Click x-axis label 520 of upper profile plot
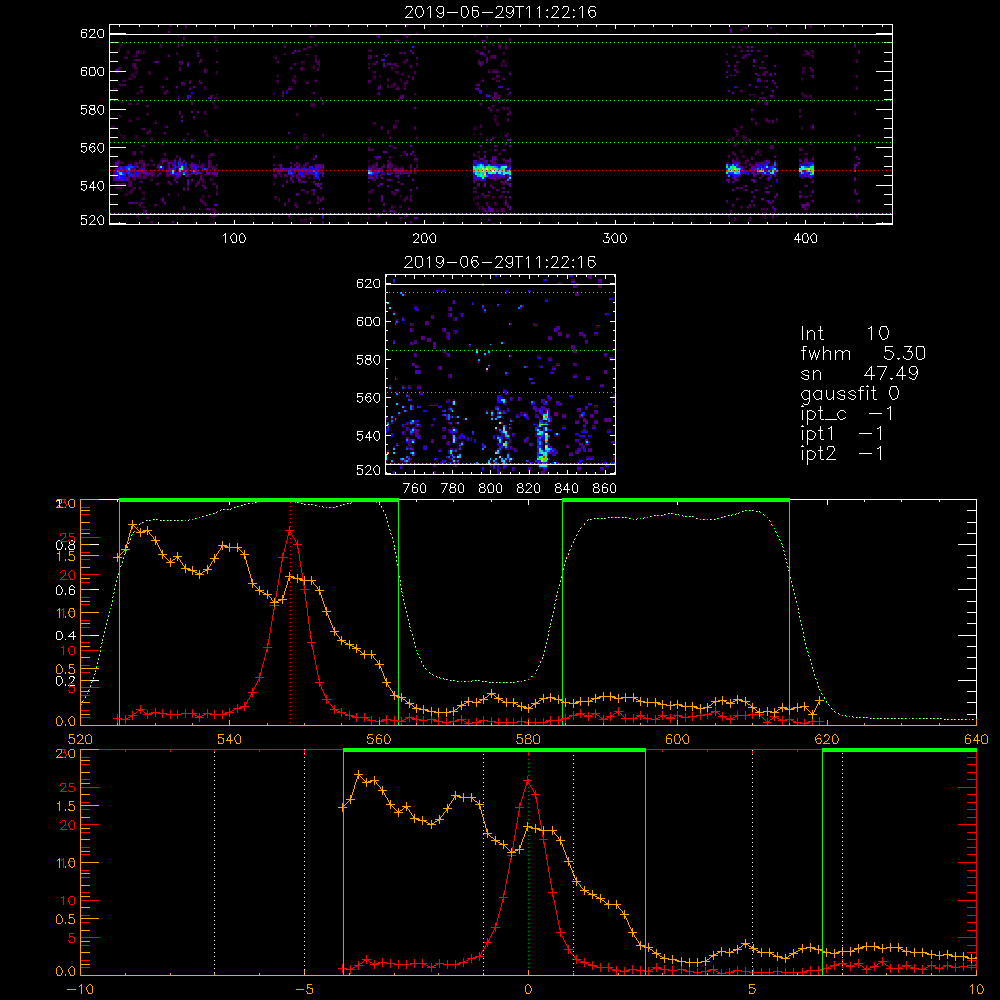 80,740
